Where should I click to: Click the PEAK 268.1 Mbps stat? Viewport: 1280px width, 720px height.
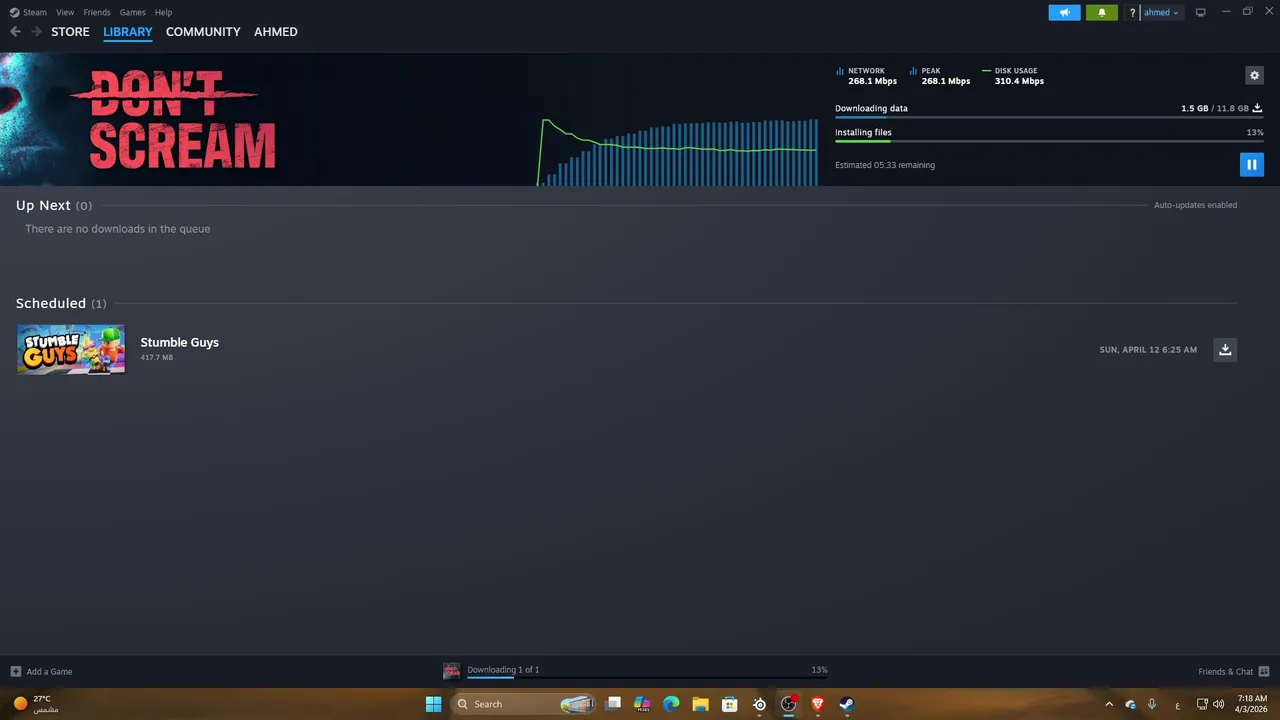940,76
